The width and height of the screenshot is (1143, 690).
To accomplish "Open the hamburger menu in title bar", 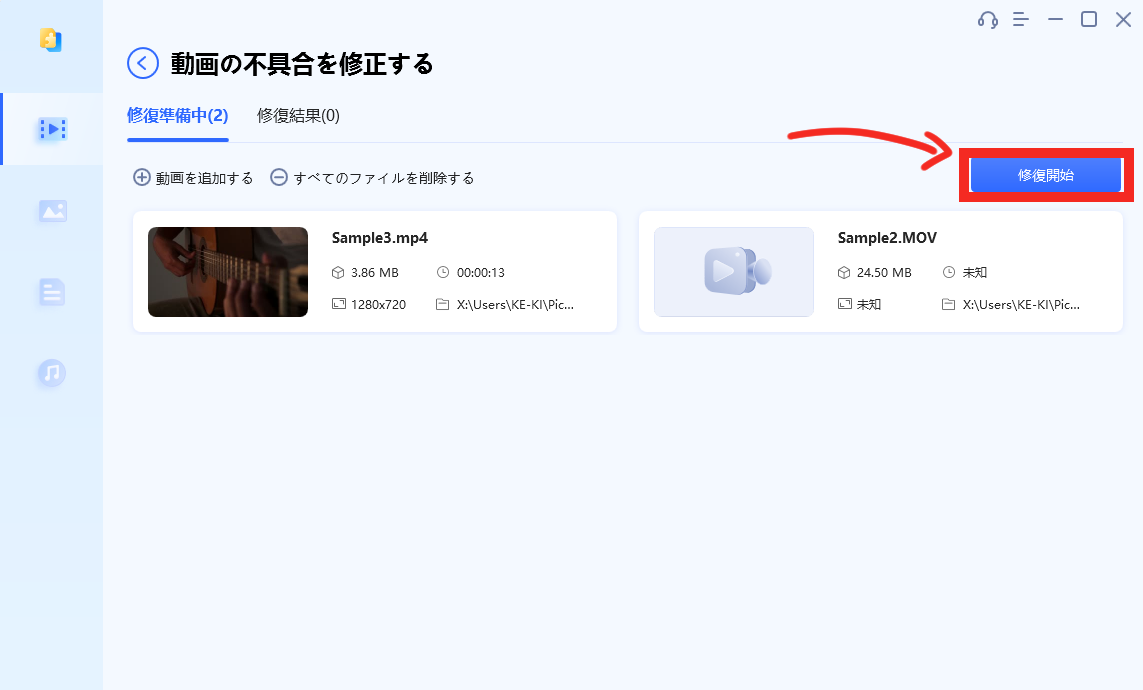I will pos(1021,19).
